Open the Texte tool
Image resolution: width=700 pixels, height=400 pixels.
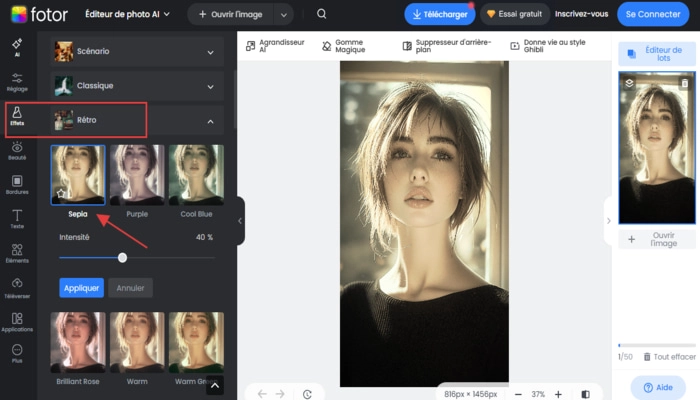(17, 219)
